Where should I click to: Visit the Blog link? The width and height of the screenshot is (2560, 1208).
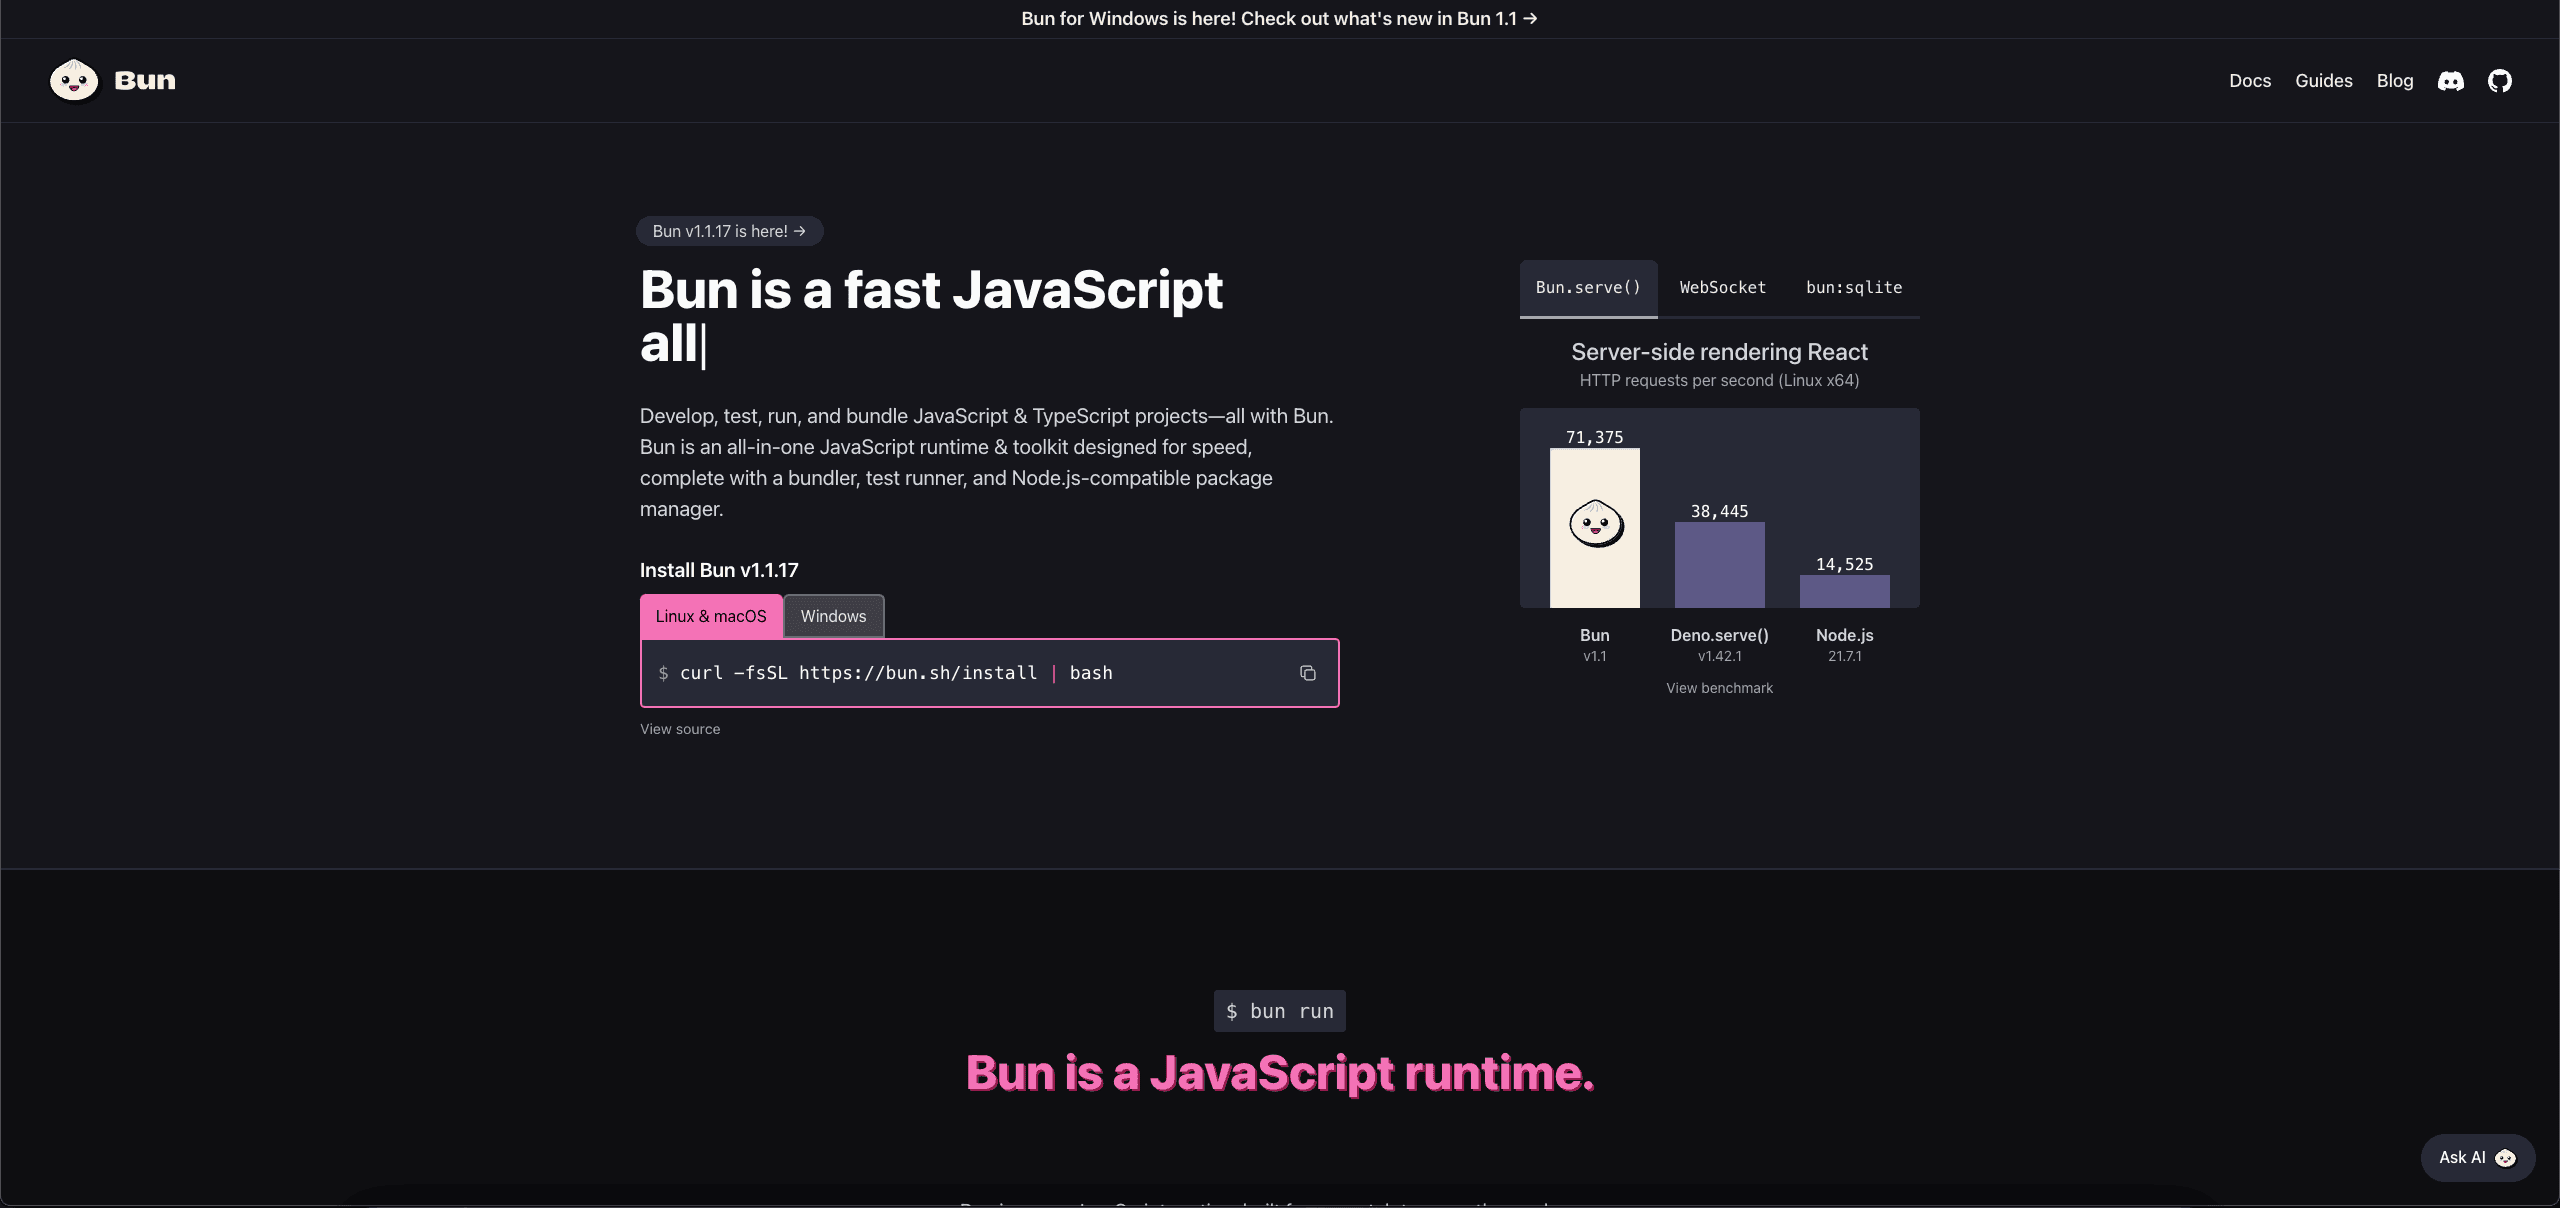(x=2395, y=81)
